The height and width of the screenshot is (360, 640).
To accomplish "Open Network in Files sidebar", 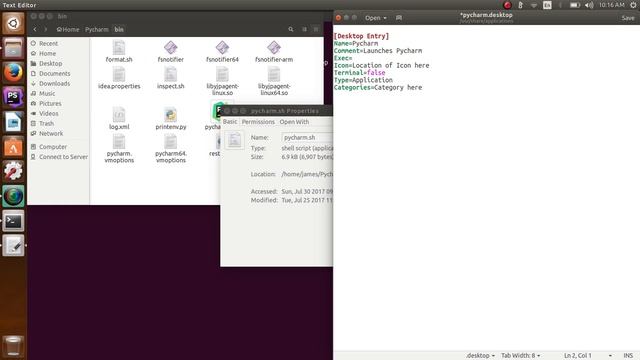I will pyautogui.click(x=51, y=133).
